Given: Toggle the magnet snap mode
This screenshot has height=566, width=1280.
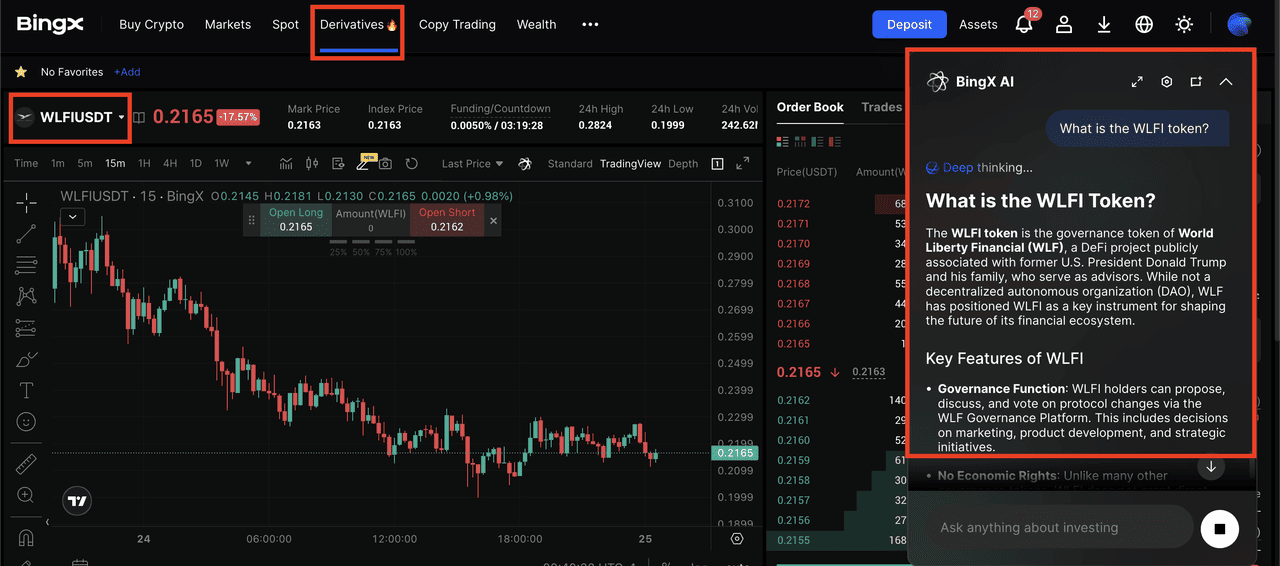Looking at the screenshot, I should tap(26, 538).
